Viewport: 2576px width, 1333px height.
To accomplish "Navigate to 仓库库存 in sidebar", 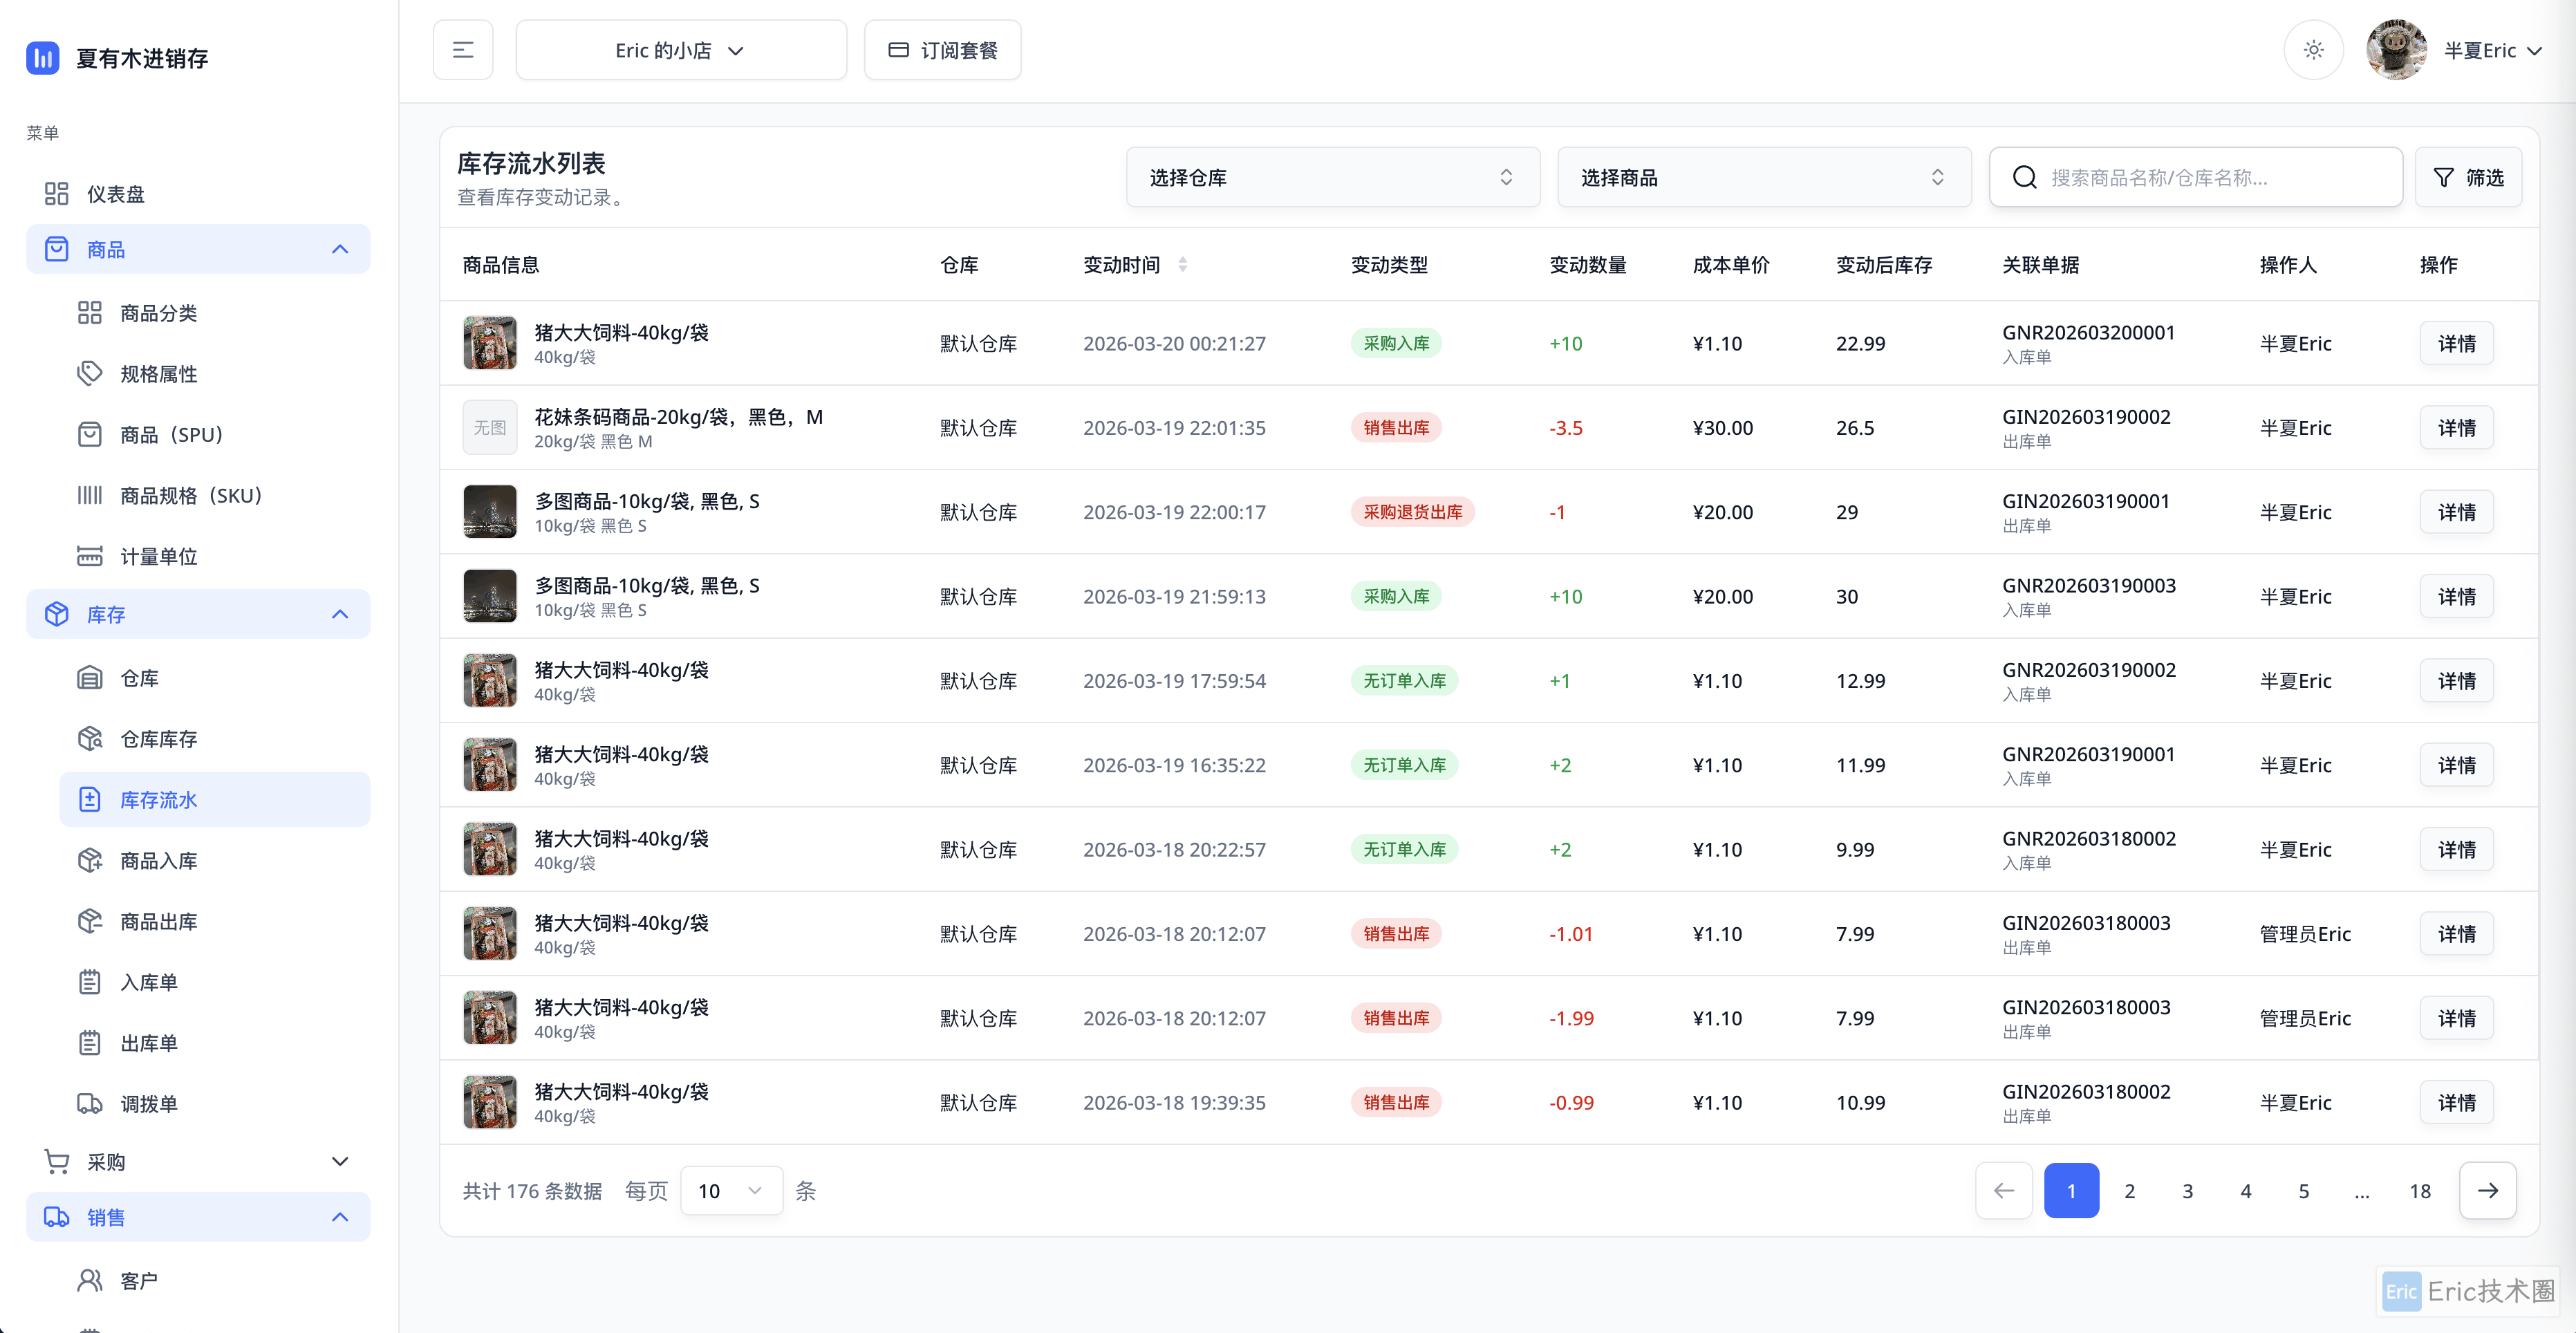I will tap(158, 739).
